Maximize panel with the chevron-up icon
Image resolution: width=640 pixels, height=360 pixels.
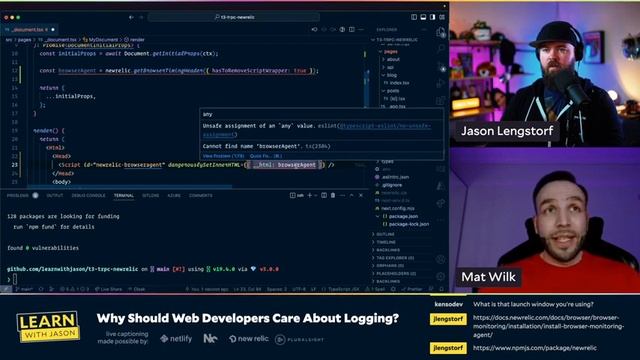tap(351, 196)
